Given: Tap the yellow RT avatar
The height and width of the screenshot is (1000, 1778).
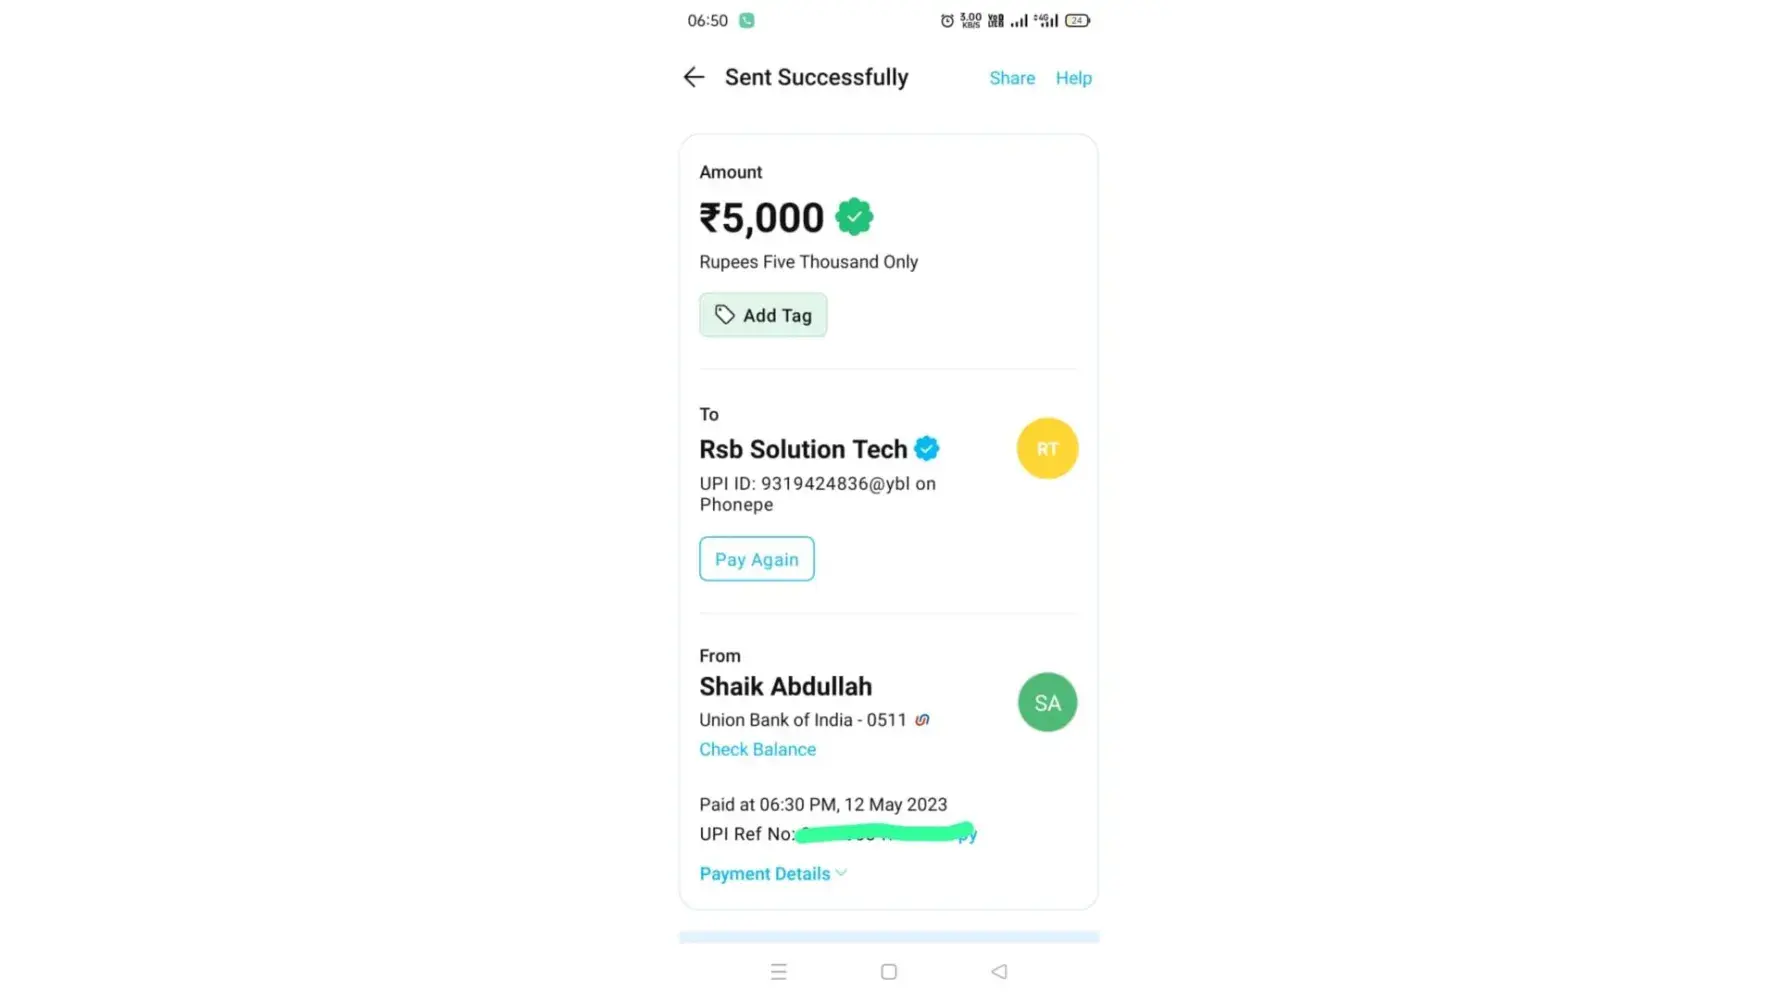Looking at the screenshot, I should pos(1047,448).
